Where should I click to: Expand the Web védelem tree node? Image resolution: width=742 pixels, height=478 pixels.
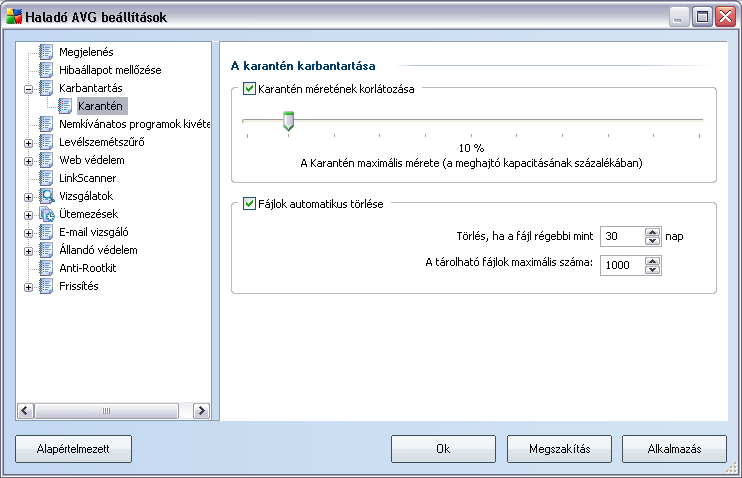[28, 161]
